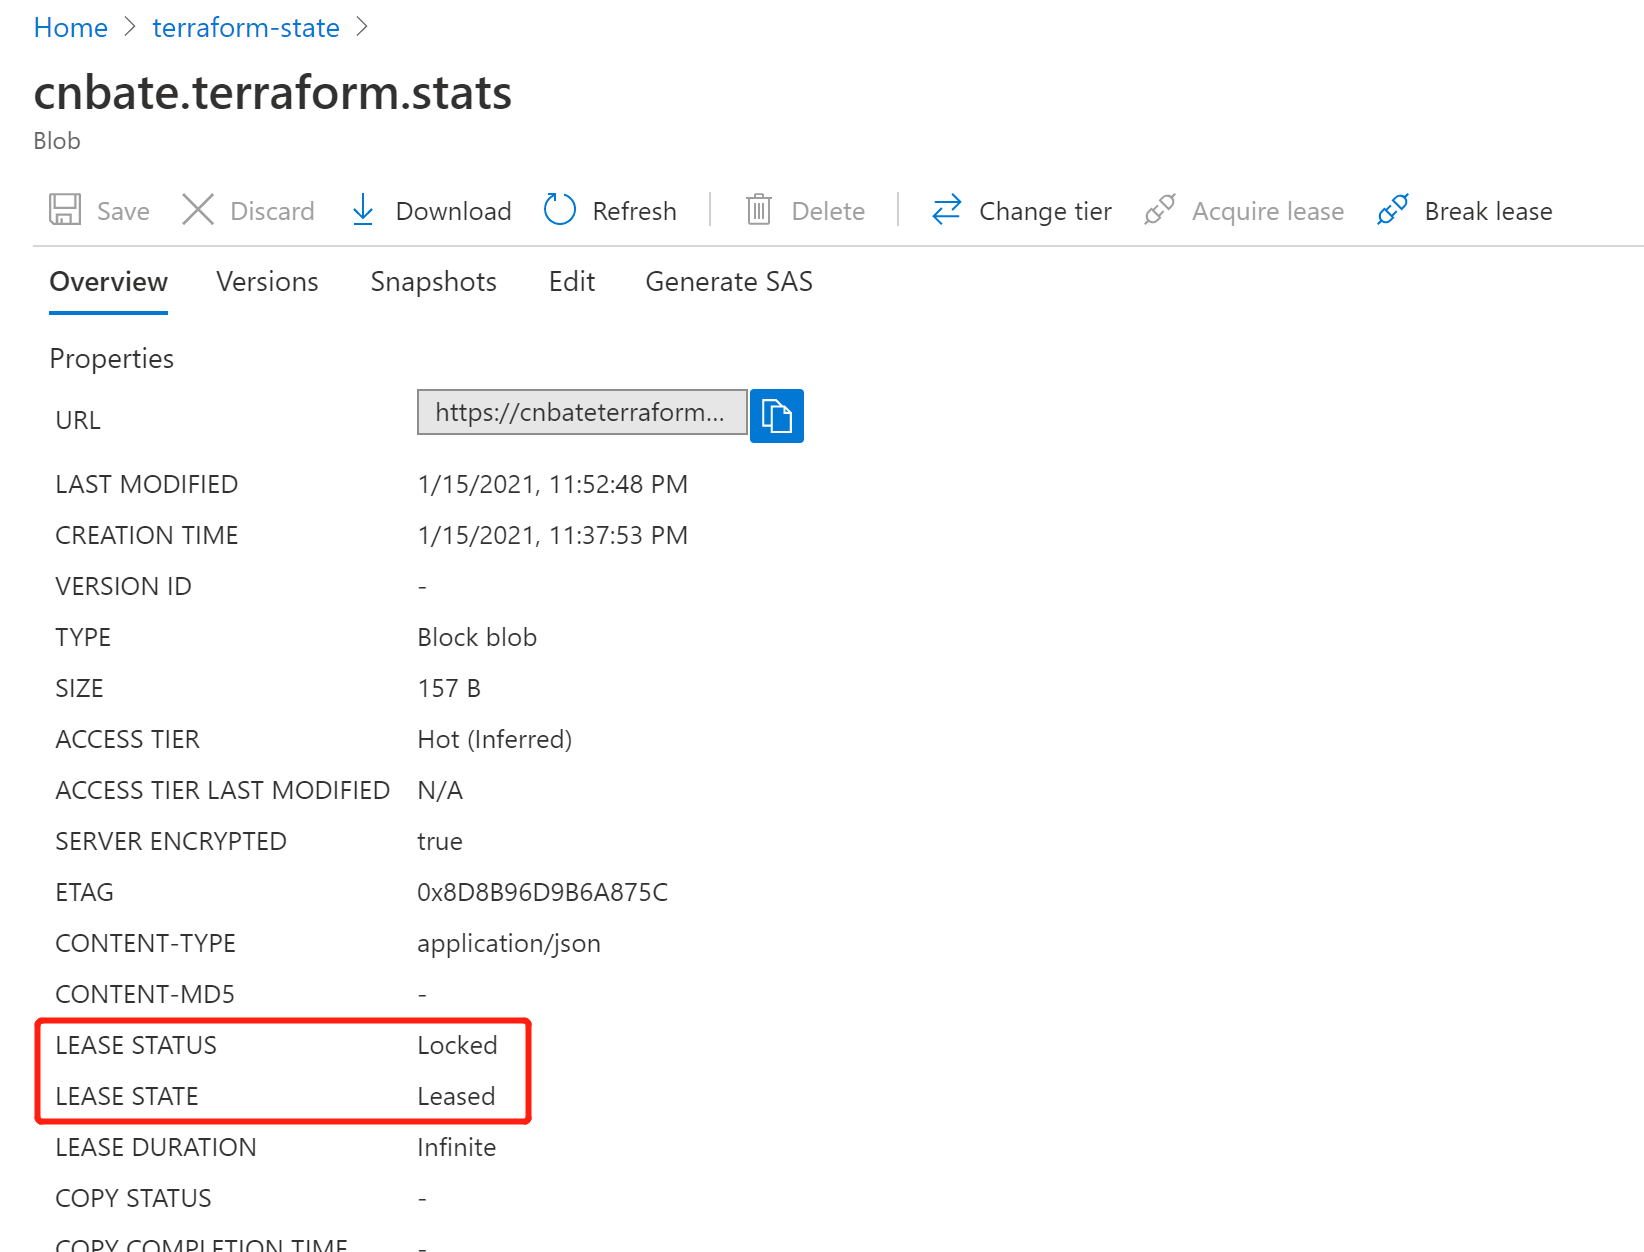Click the Acquire lease label
The image size is (1644, 1252).
click(1268, 211)
